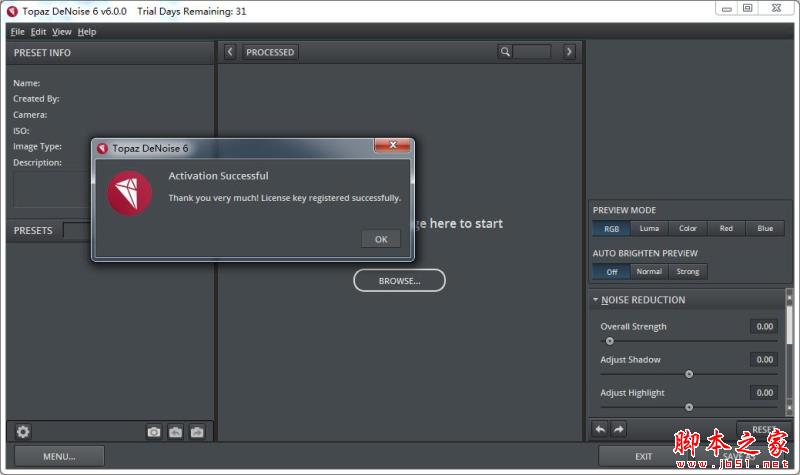Click the Adjust Shadow slider handle
The height and width of the screenshot is (475, 800).
point(689,374)
